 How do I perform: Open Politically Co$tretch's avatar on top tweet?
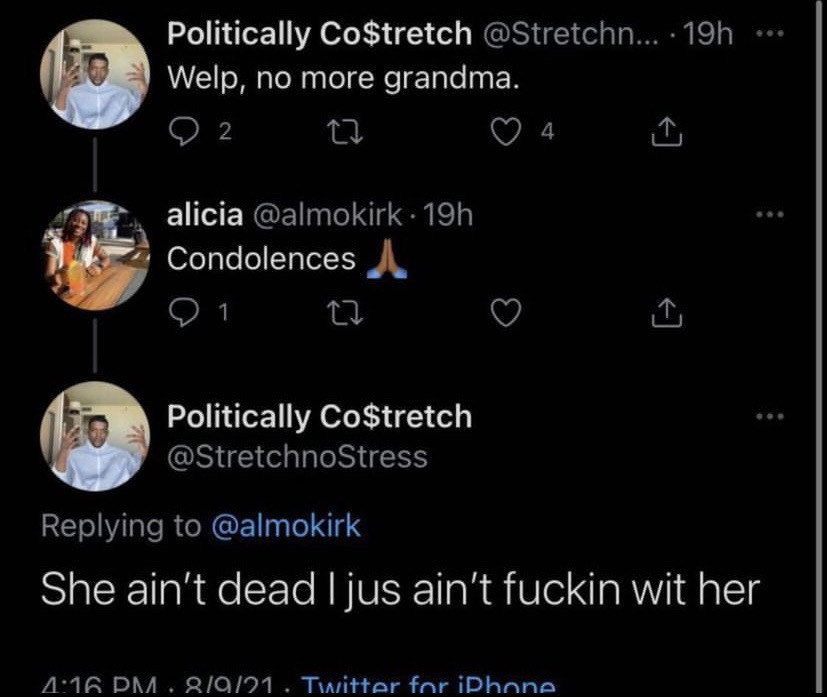point(96,74)
